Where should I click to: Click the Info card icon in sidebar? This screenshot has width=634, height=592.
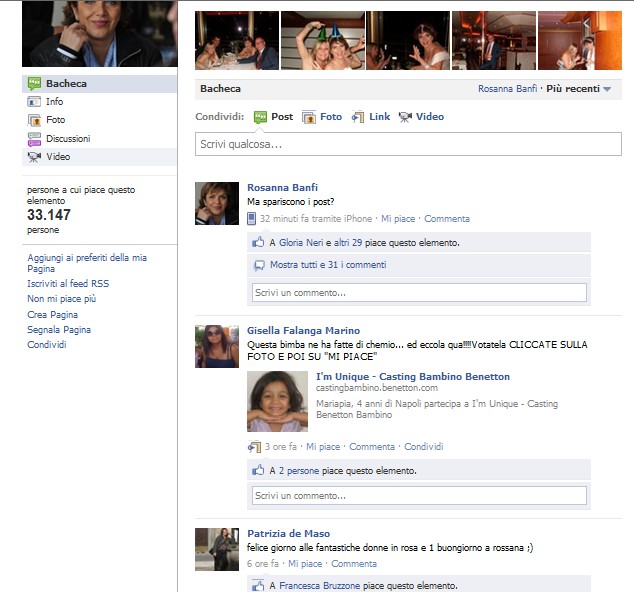coord(34,101)
